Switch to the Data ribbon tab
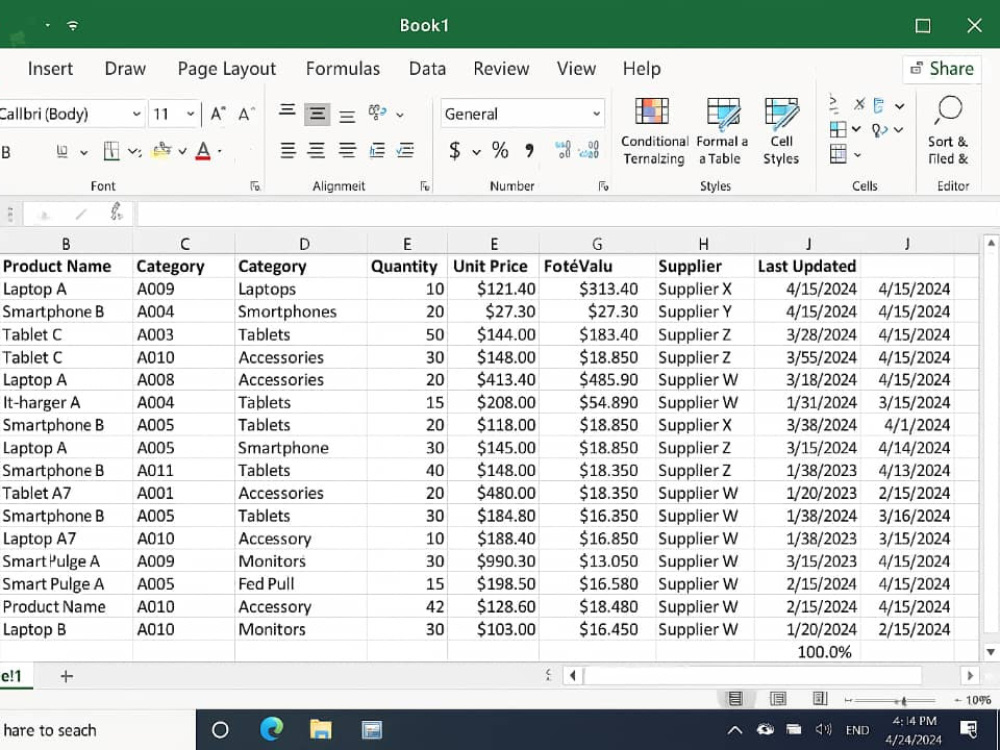The height and width of the screenshot is (750, 1000). pos(427,68)
